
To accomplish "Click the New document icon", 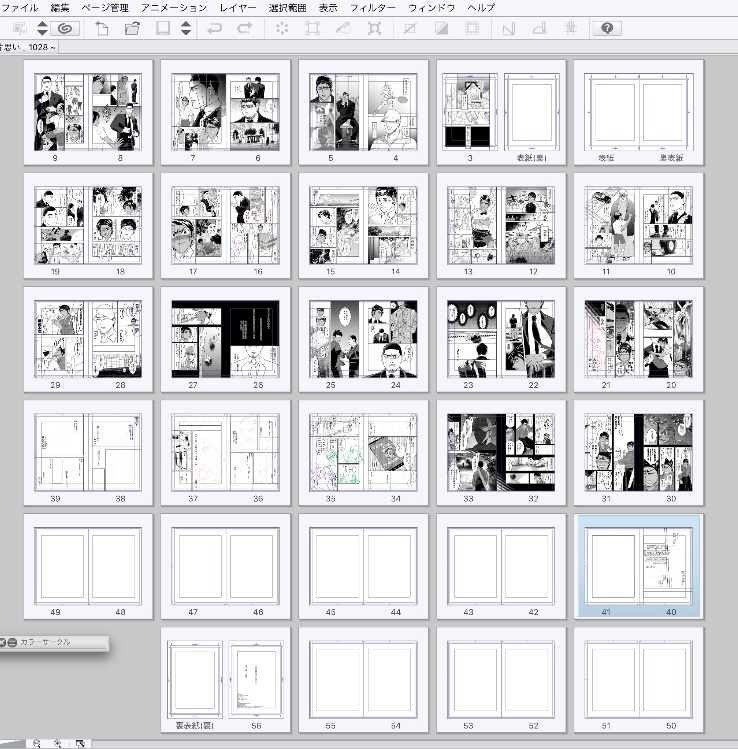I will [102, 28].
